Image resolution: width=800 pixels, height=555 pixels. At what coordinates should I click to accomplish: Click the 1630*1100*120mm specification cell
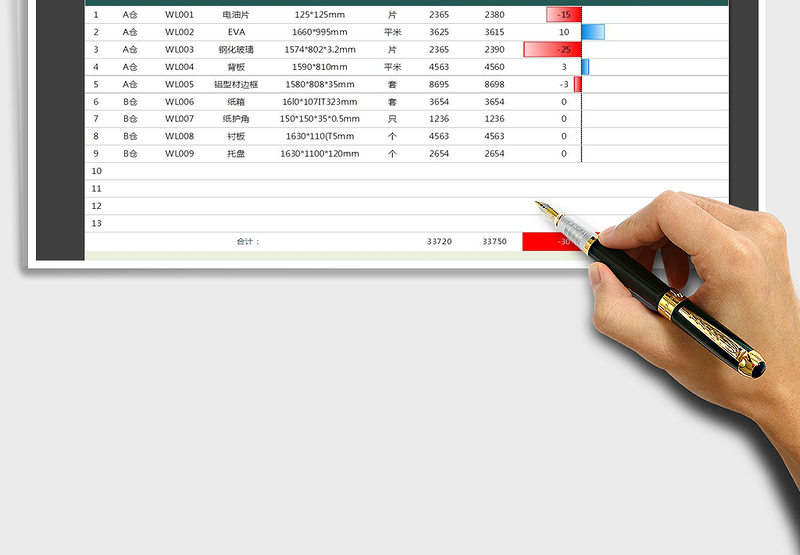point(319,154)
